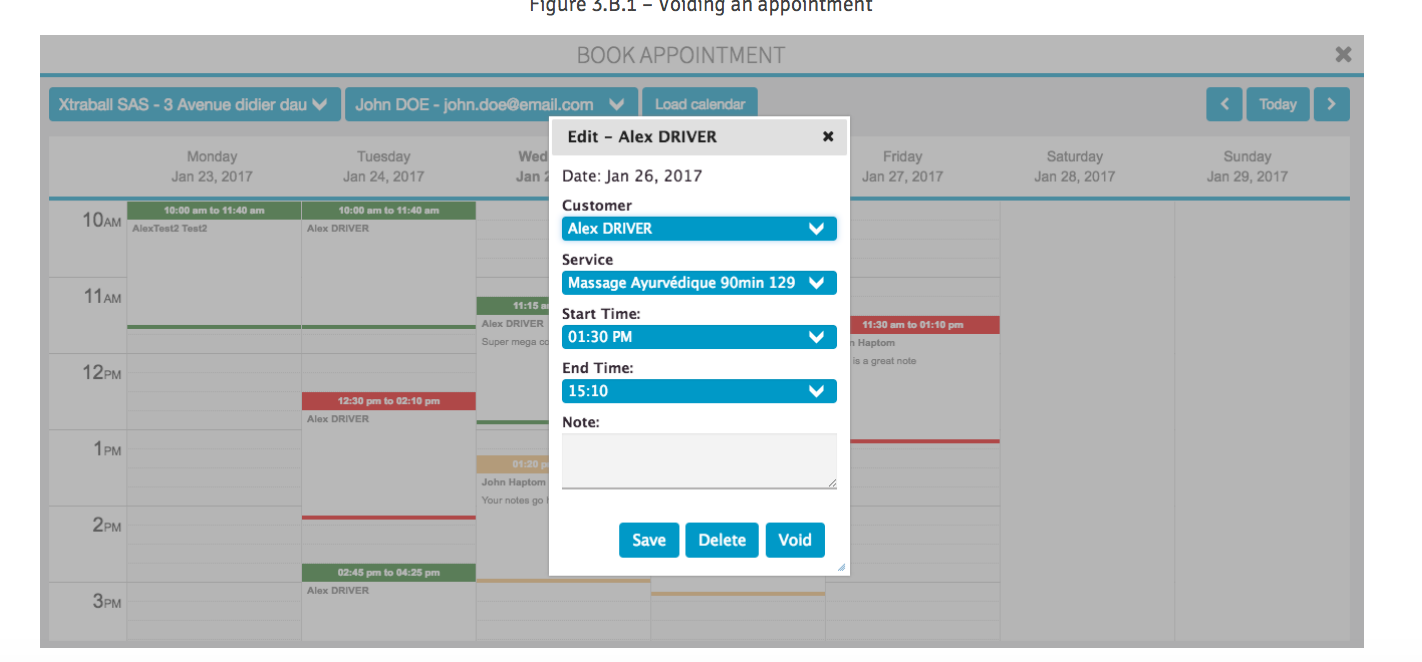The height and width of the screenshot is (662, 1422).
Task: Save the appointment changes
Action: point(649,540)
